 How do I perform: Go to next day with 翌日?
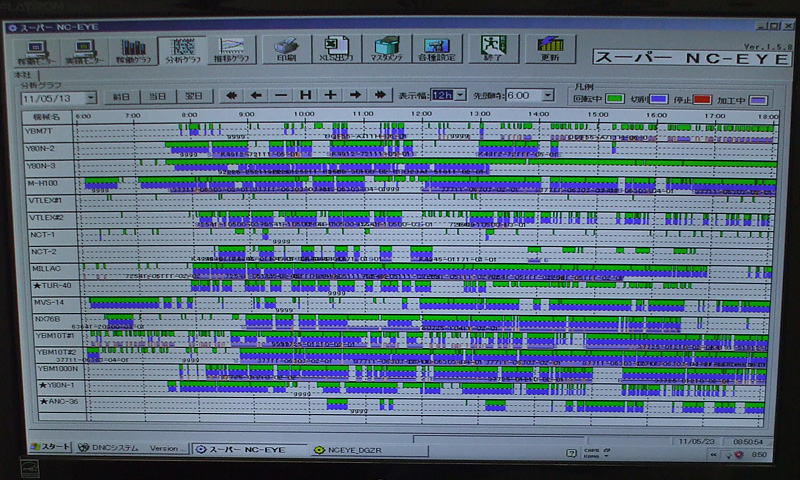pos(194,96)
